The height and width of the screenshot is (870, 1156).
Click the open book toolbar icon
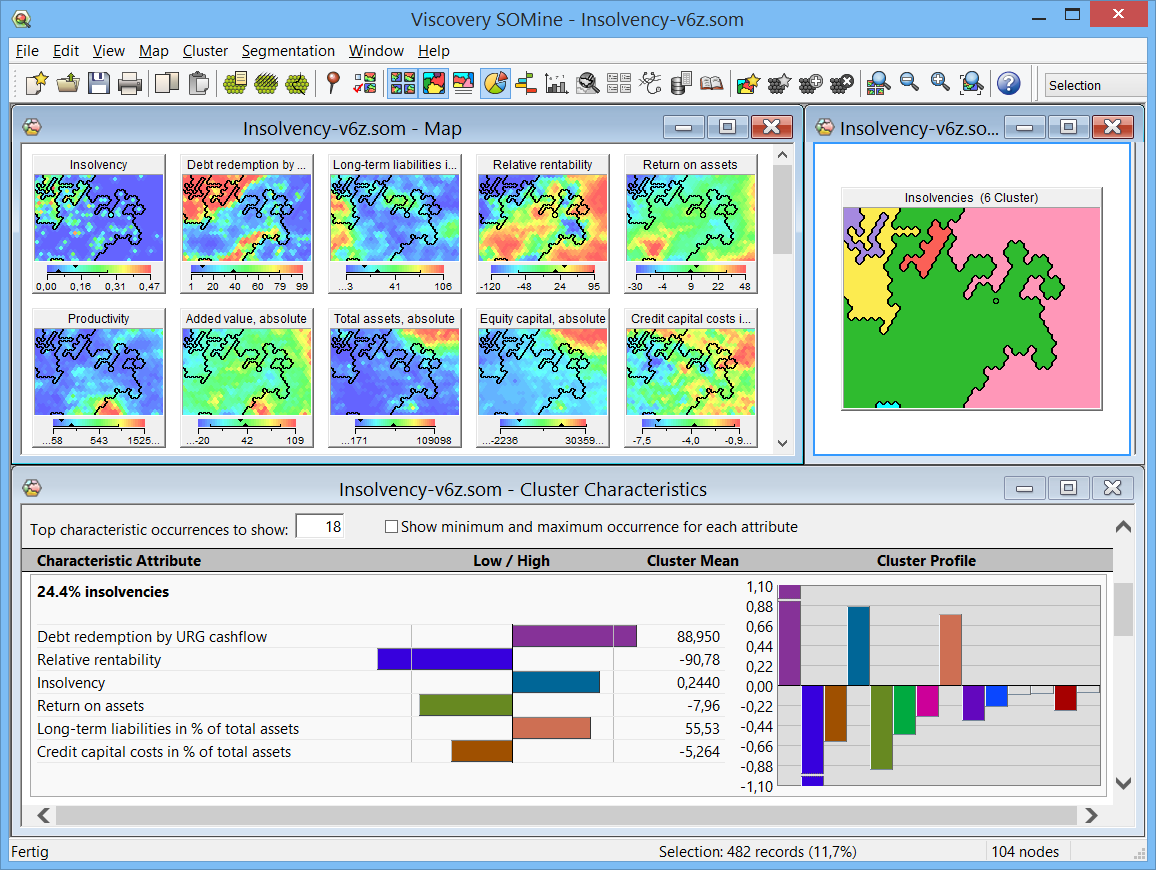click(711, 84)
